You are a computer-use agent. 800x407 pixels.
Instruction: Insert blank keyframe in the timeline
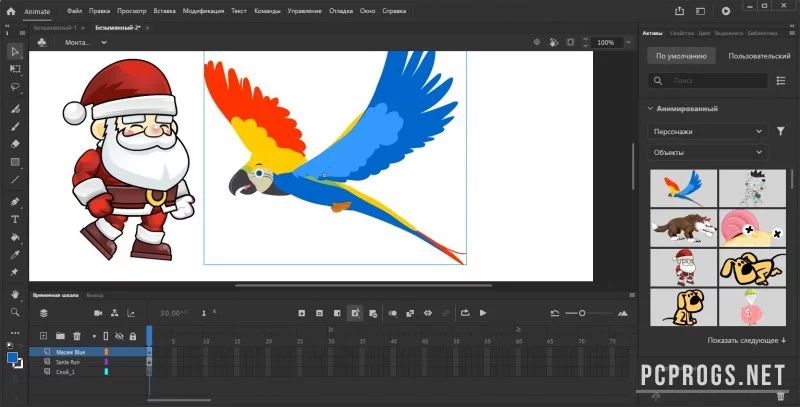click(319, 313)
